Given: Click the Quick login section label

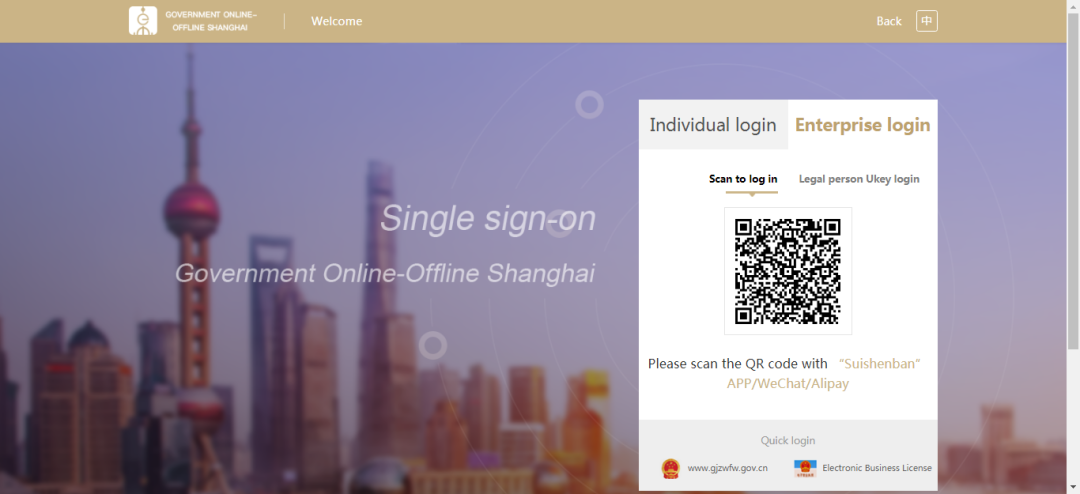Looking at the screenshot, I should [788, 440].
